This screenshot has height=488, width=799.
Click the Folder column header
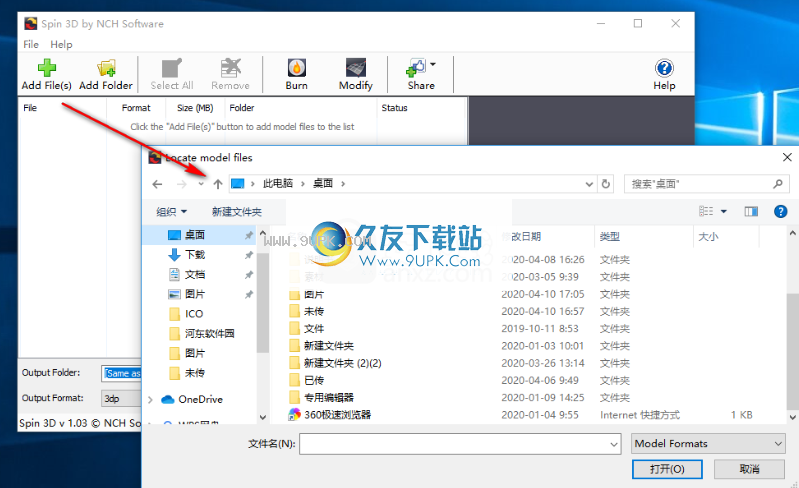(242, 107)
